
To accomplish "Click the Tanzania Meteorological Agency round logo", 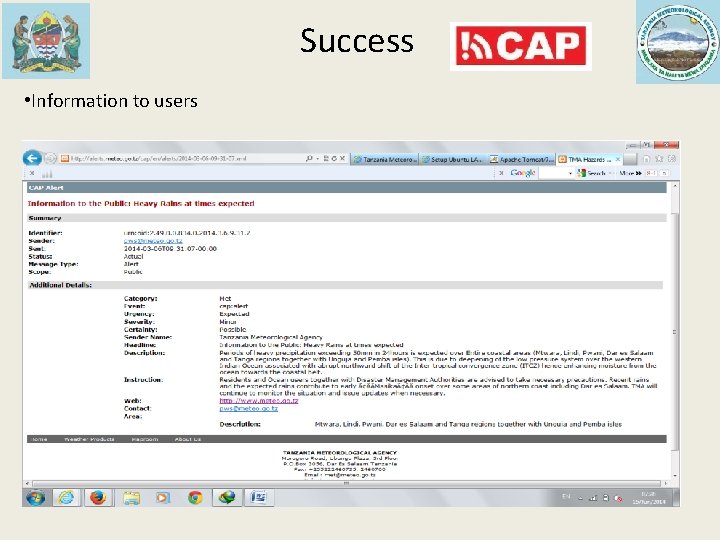I will [678, 42].
